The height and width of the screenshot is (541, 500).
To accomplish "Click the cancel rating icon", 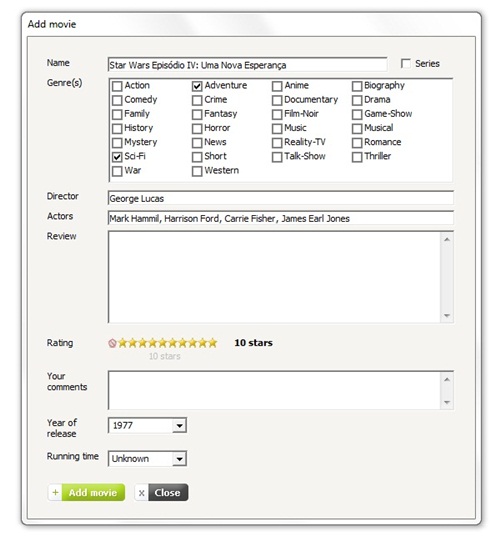I will click(112, 343).
